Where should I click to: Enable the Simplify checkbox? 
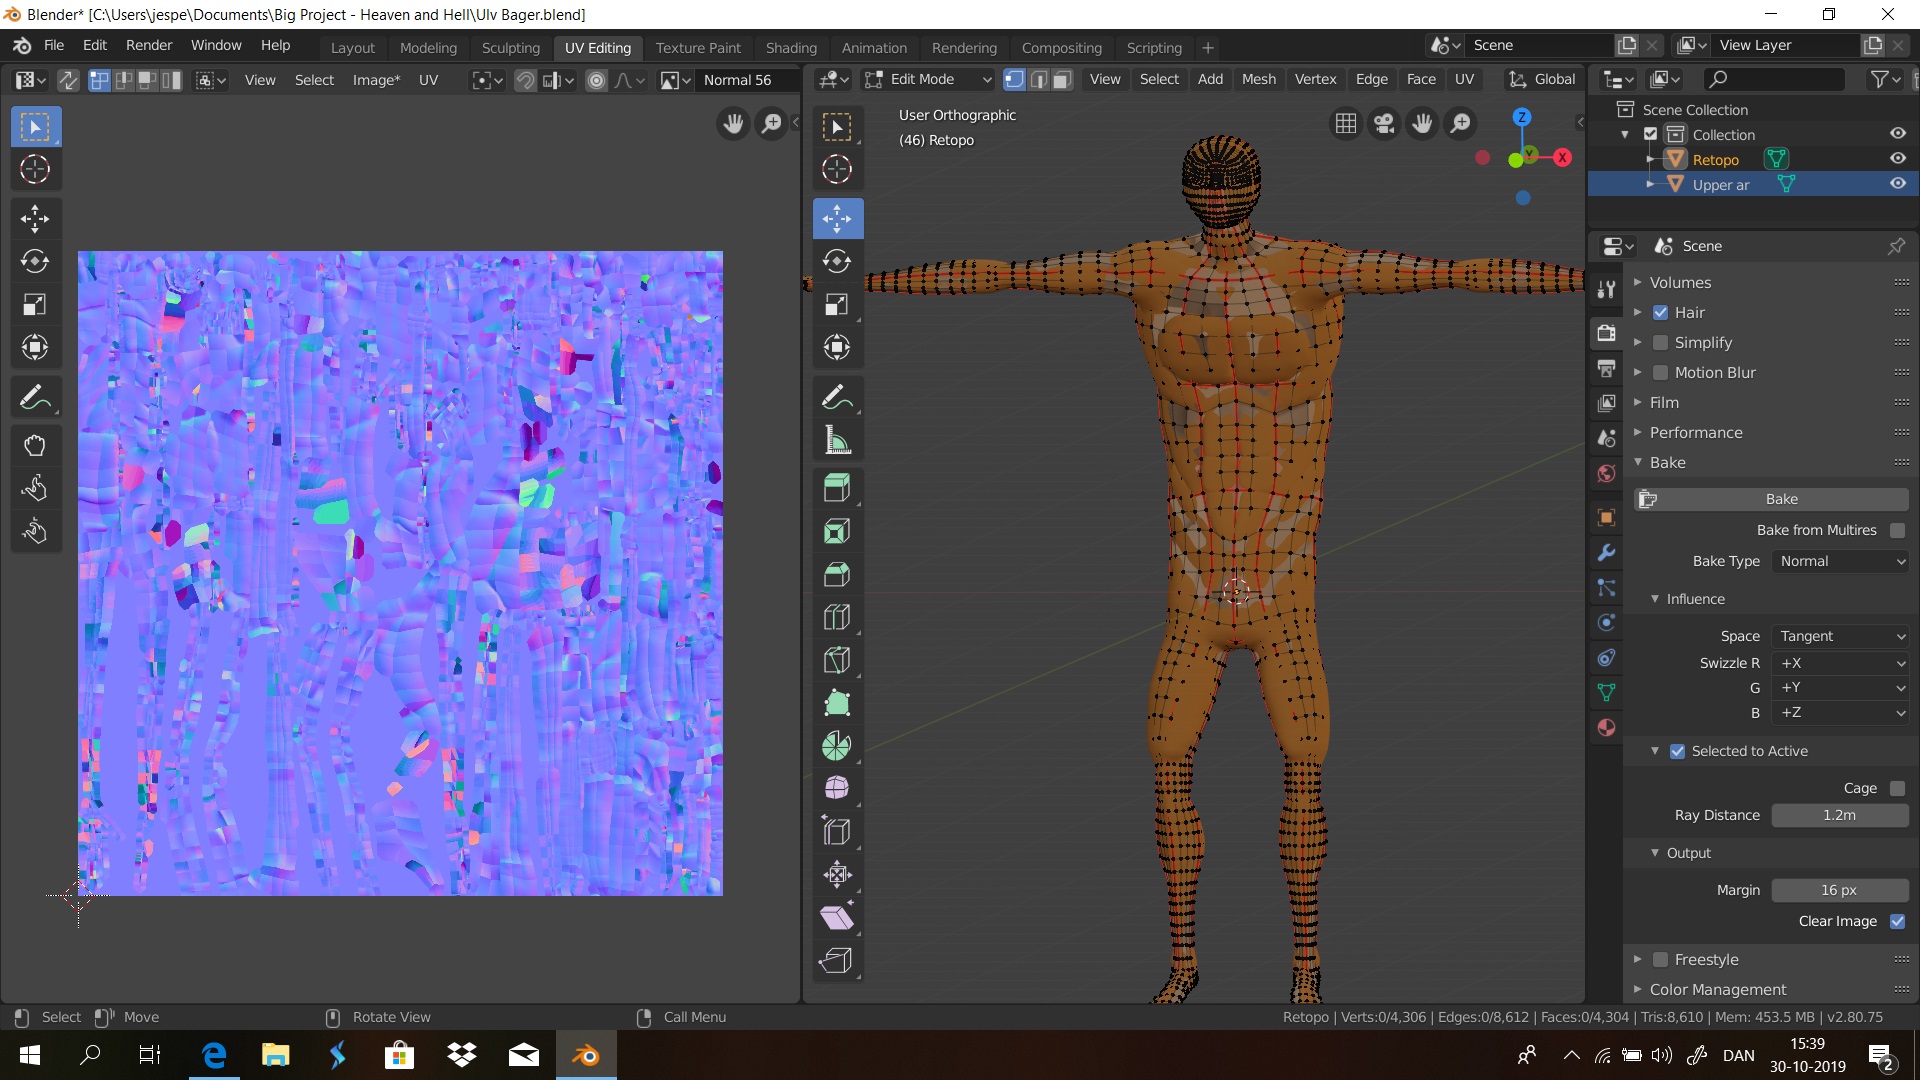[x=1660, y=342]
